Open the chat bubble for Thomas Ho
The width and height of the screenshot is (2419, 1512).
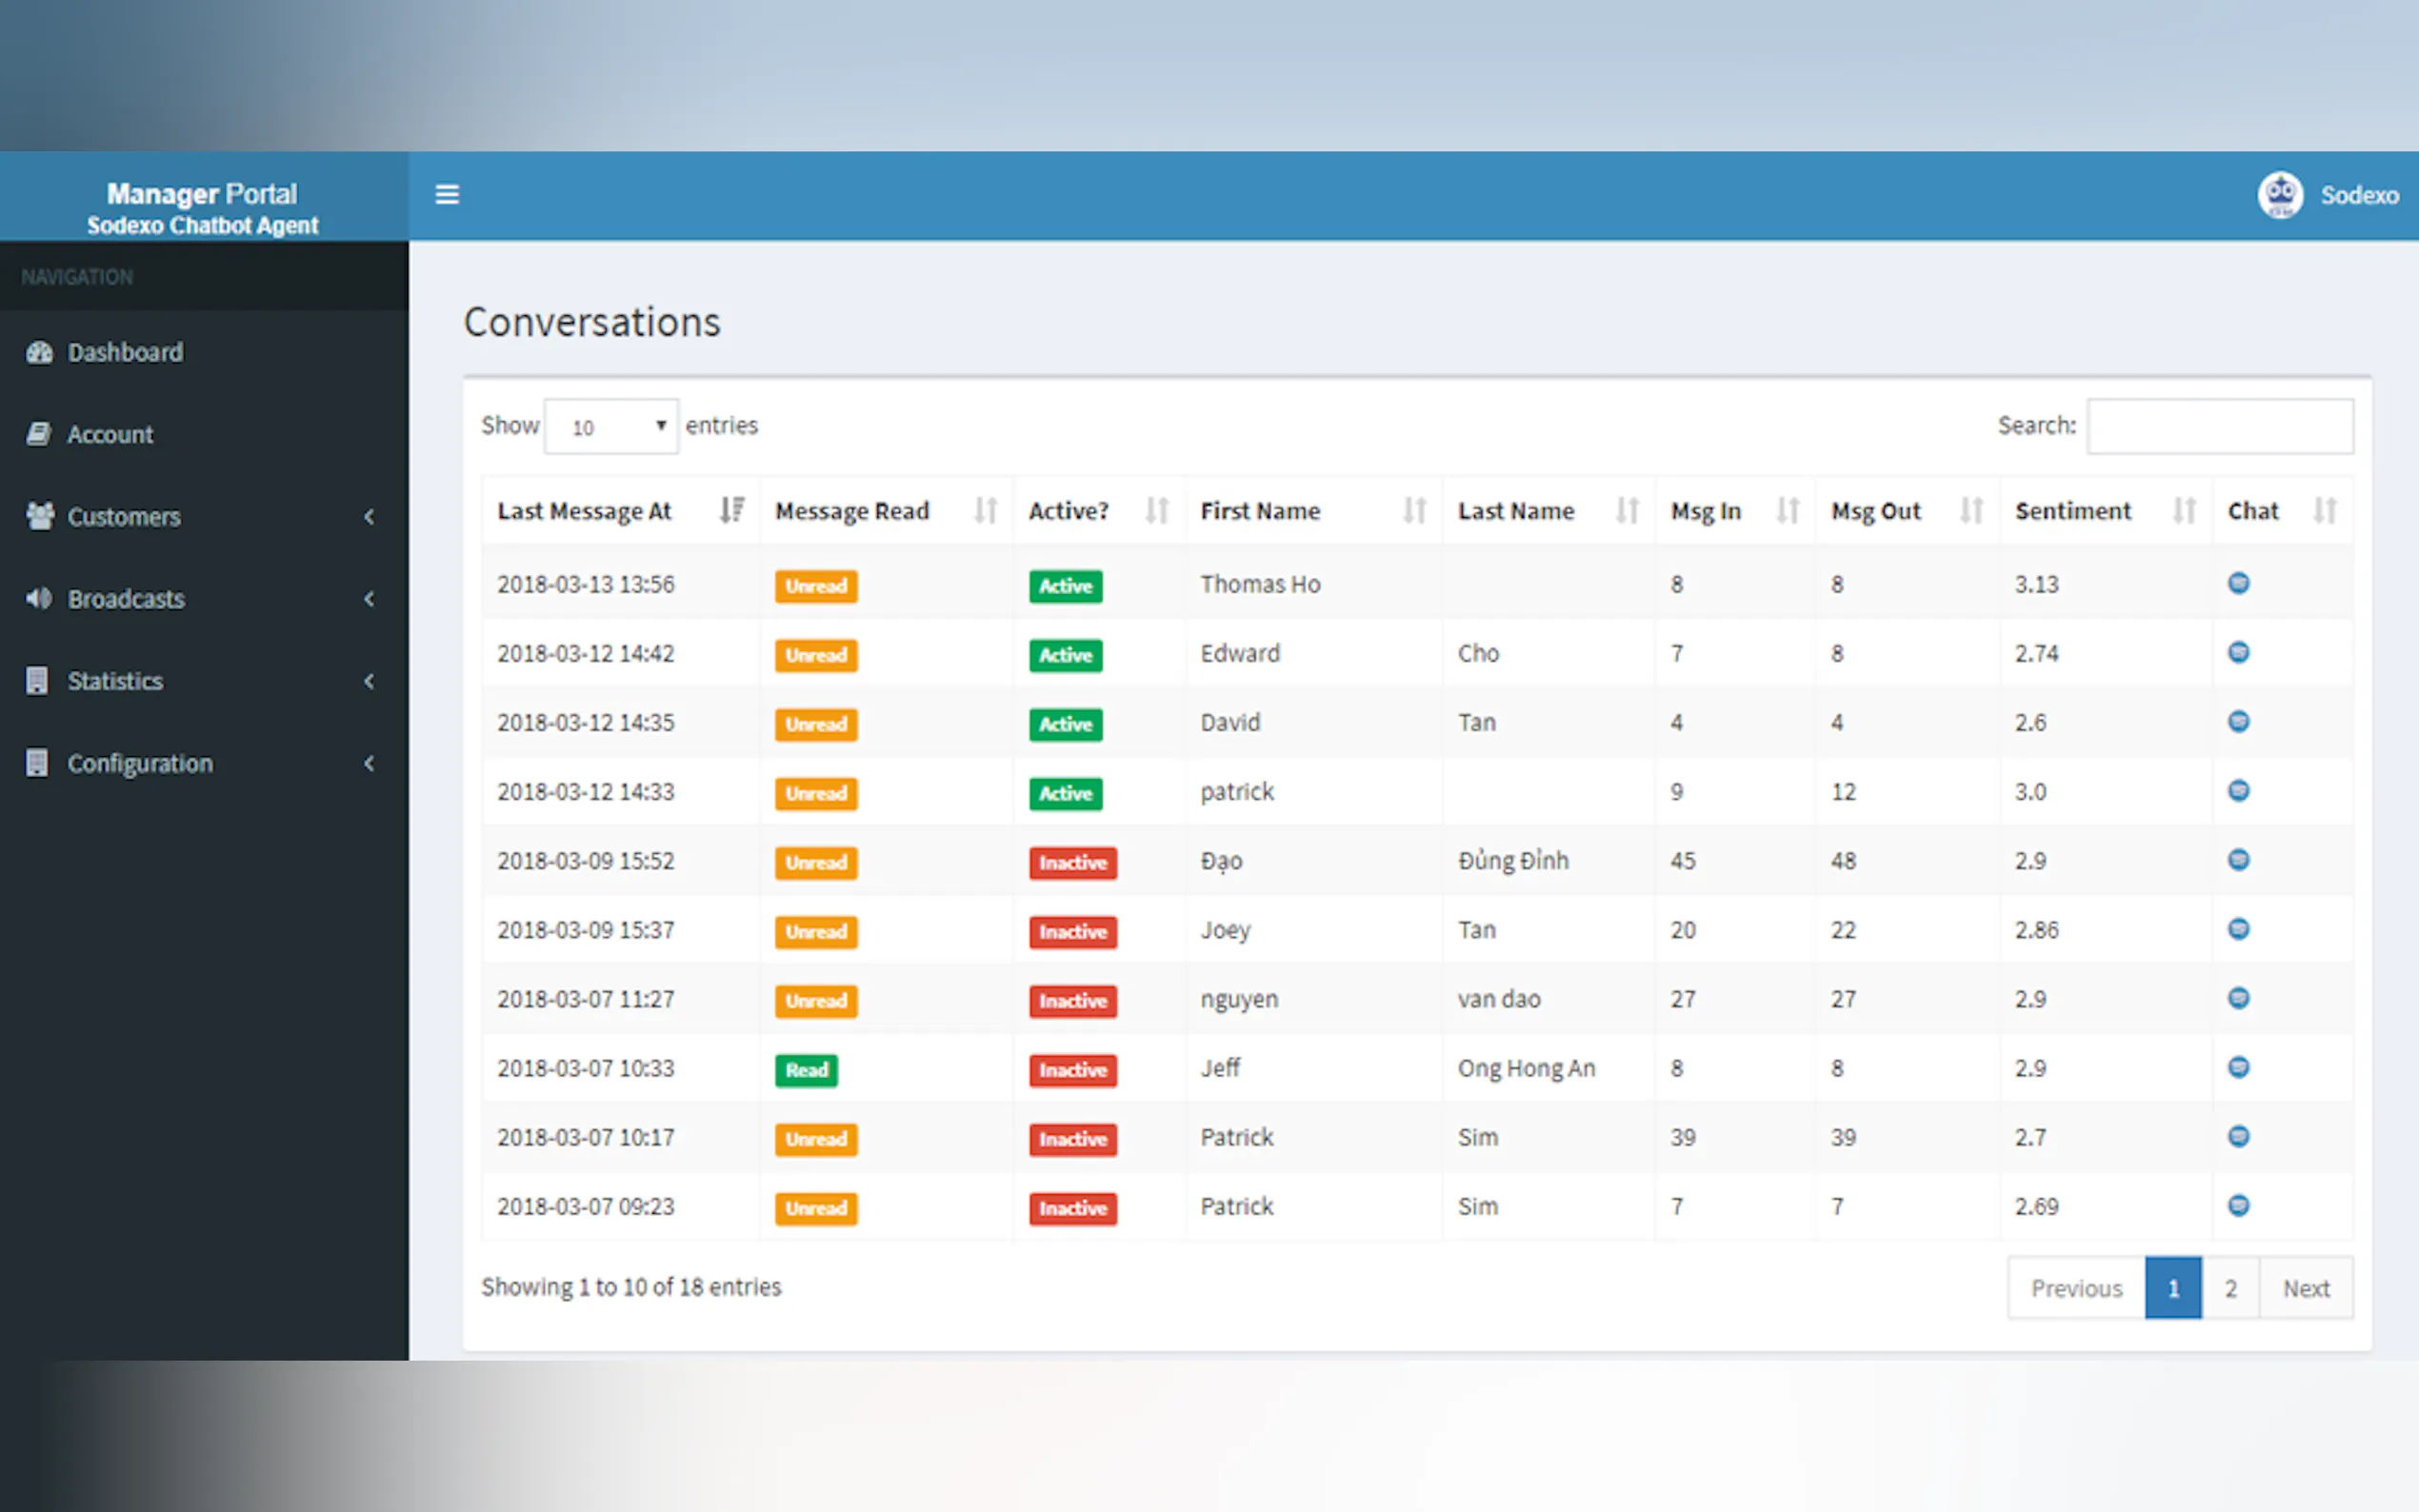pyautogui.click(x=2239, y=583)
